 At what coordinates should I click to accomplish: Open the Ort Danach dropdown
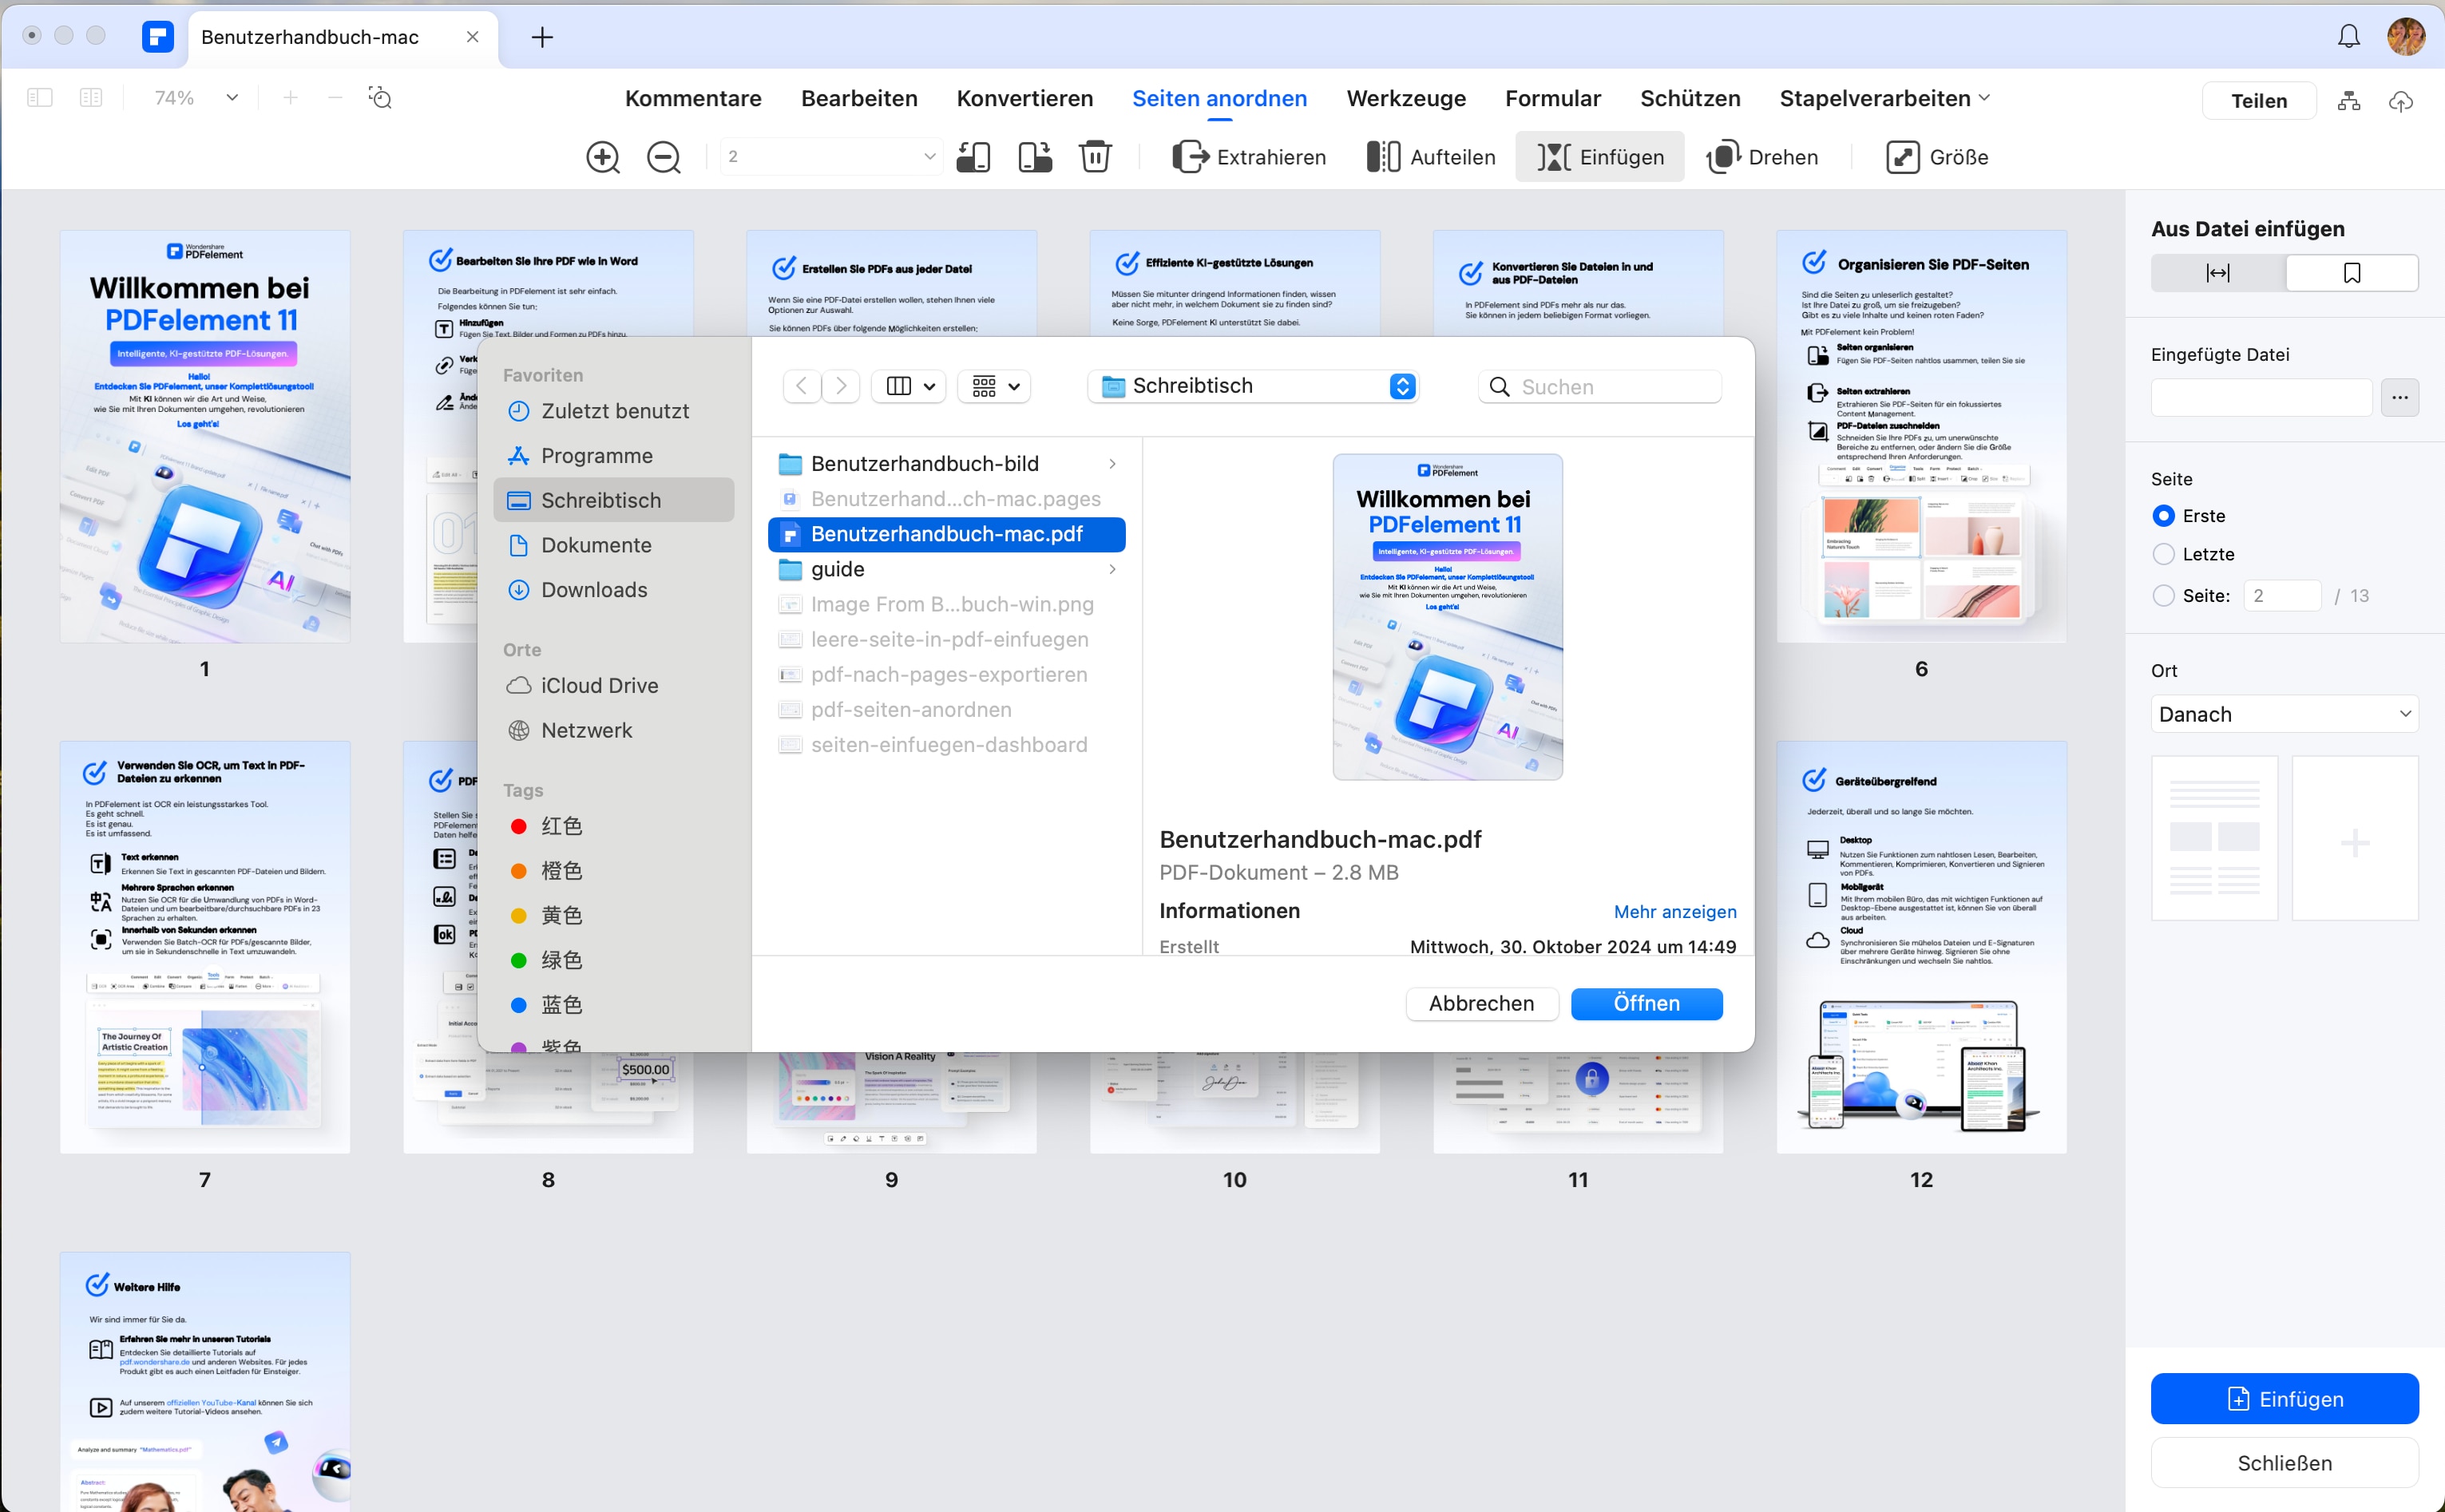point(2284,714)
